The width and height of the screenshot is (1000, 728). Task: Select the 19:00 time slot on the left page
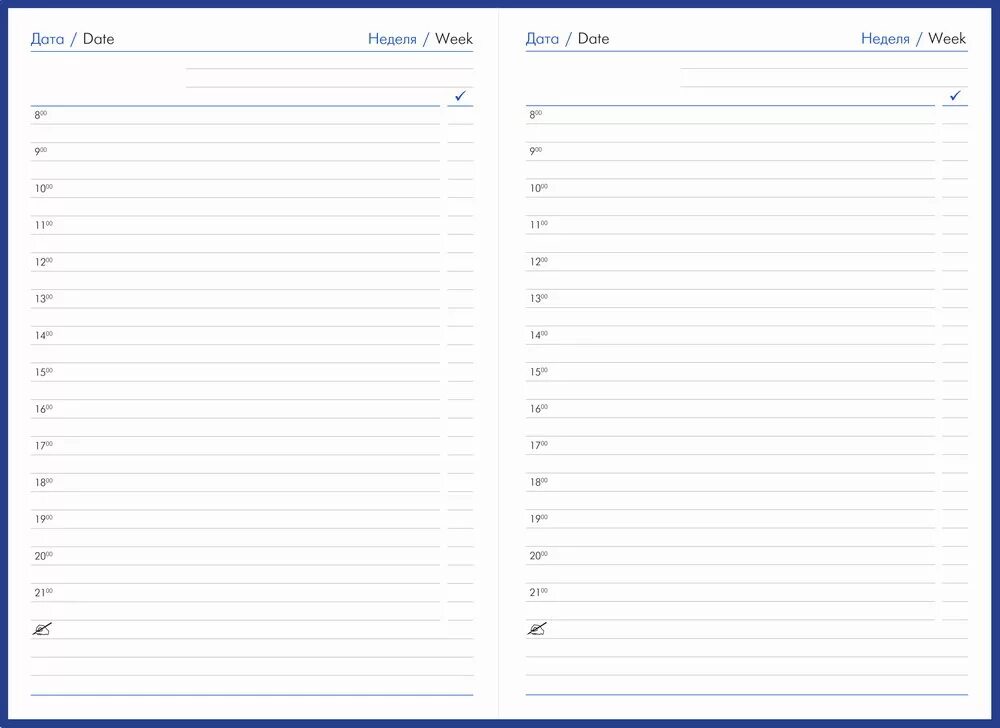(43, 519)
